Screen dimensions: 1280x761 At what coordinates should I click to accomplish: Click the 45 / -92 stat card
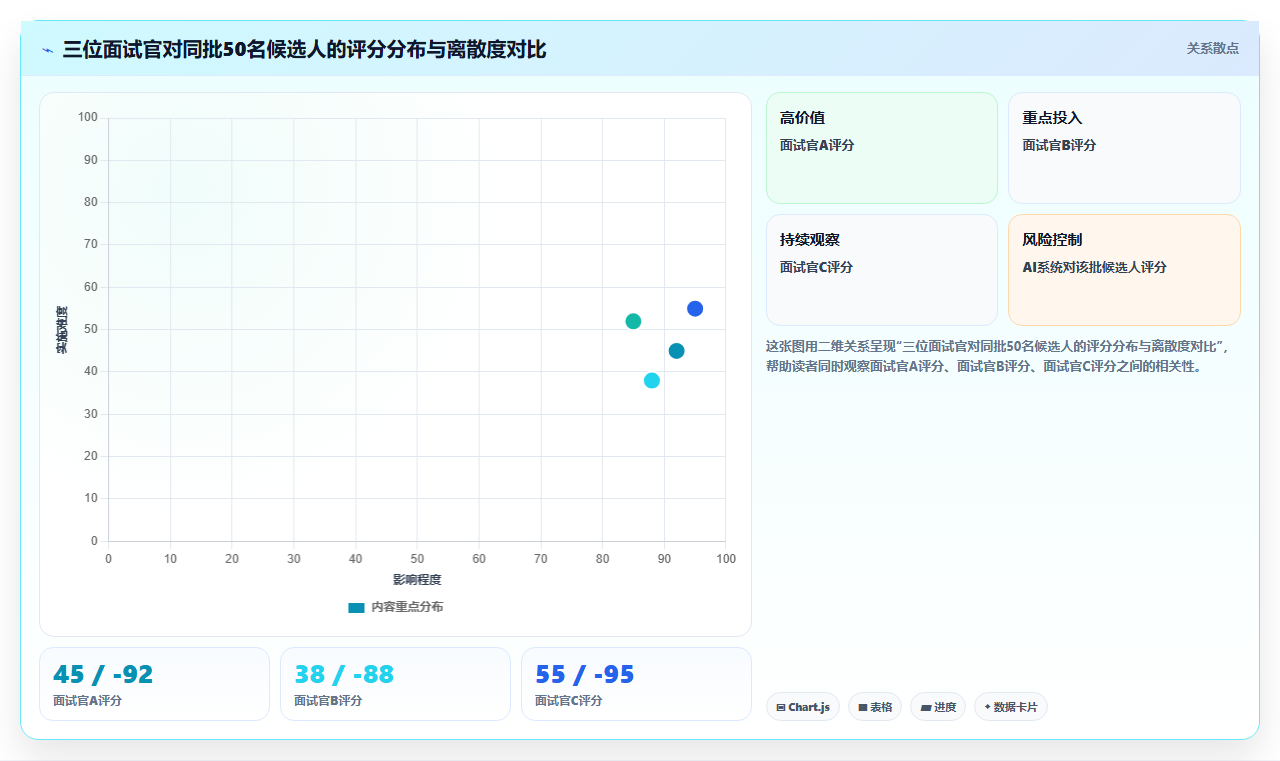point(154,684)
